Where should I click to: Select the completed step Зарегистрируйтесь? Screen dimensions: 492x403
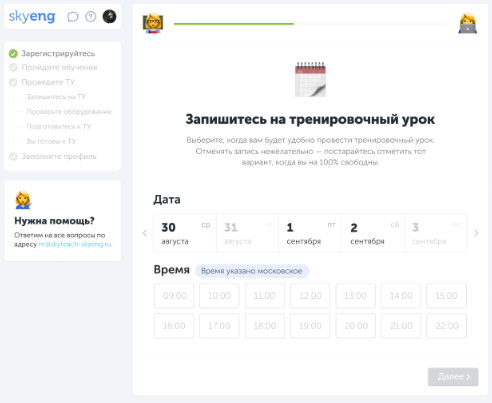(52, 53)
